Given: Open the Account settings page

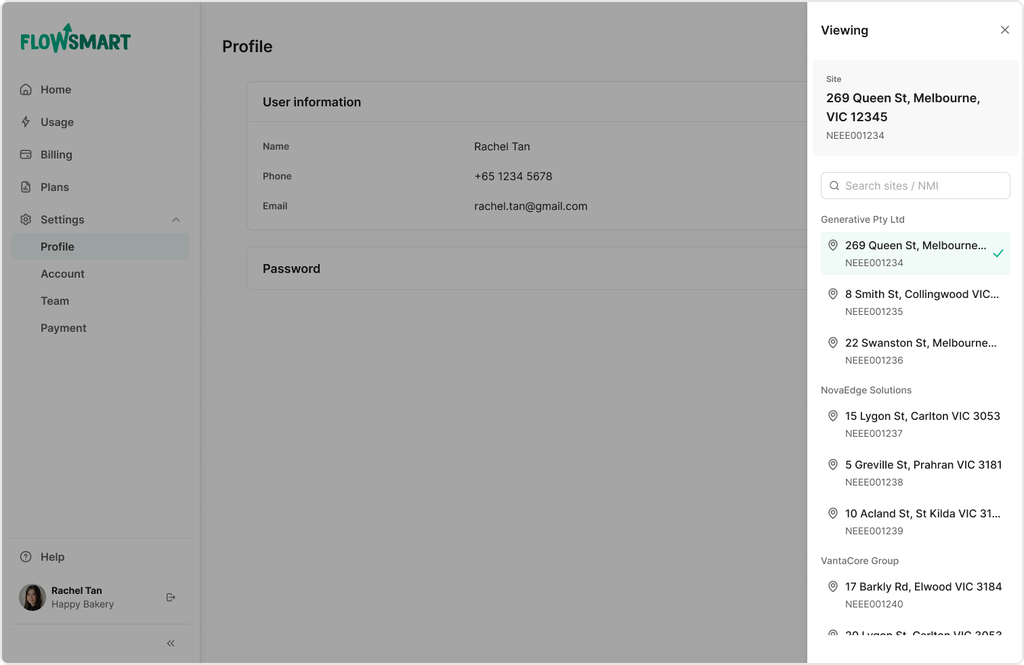Looking at the screenshot, I should pos(63,274).
